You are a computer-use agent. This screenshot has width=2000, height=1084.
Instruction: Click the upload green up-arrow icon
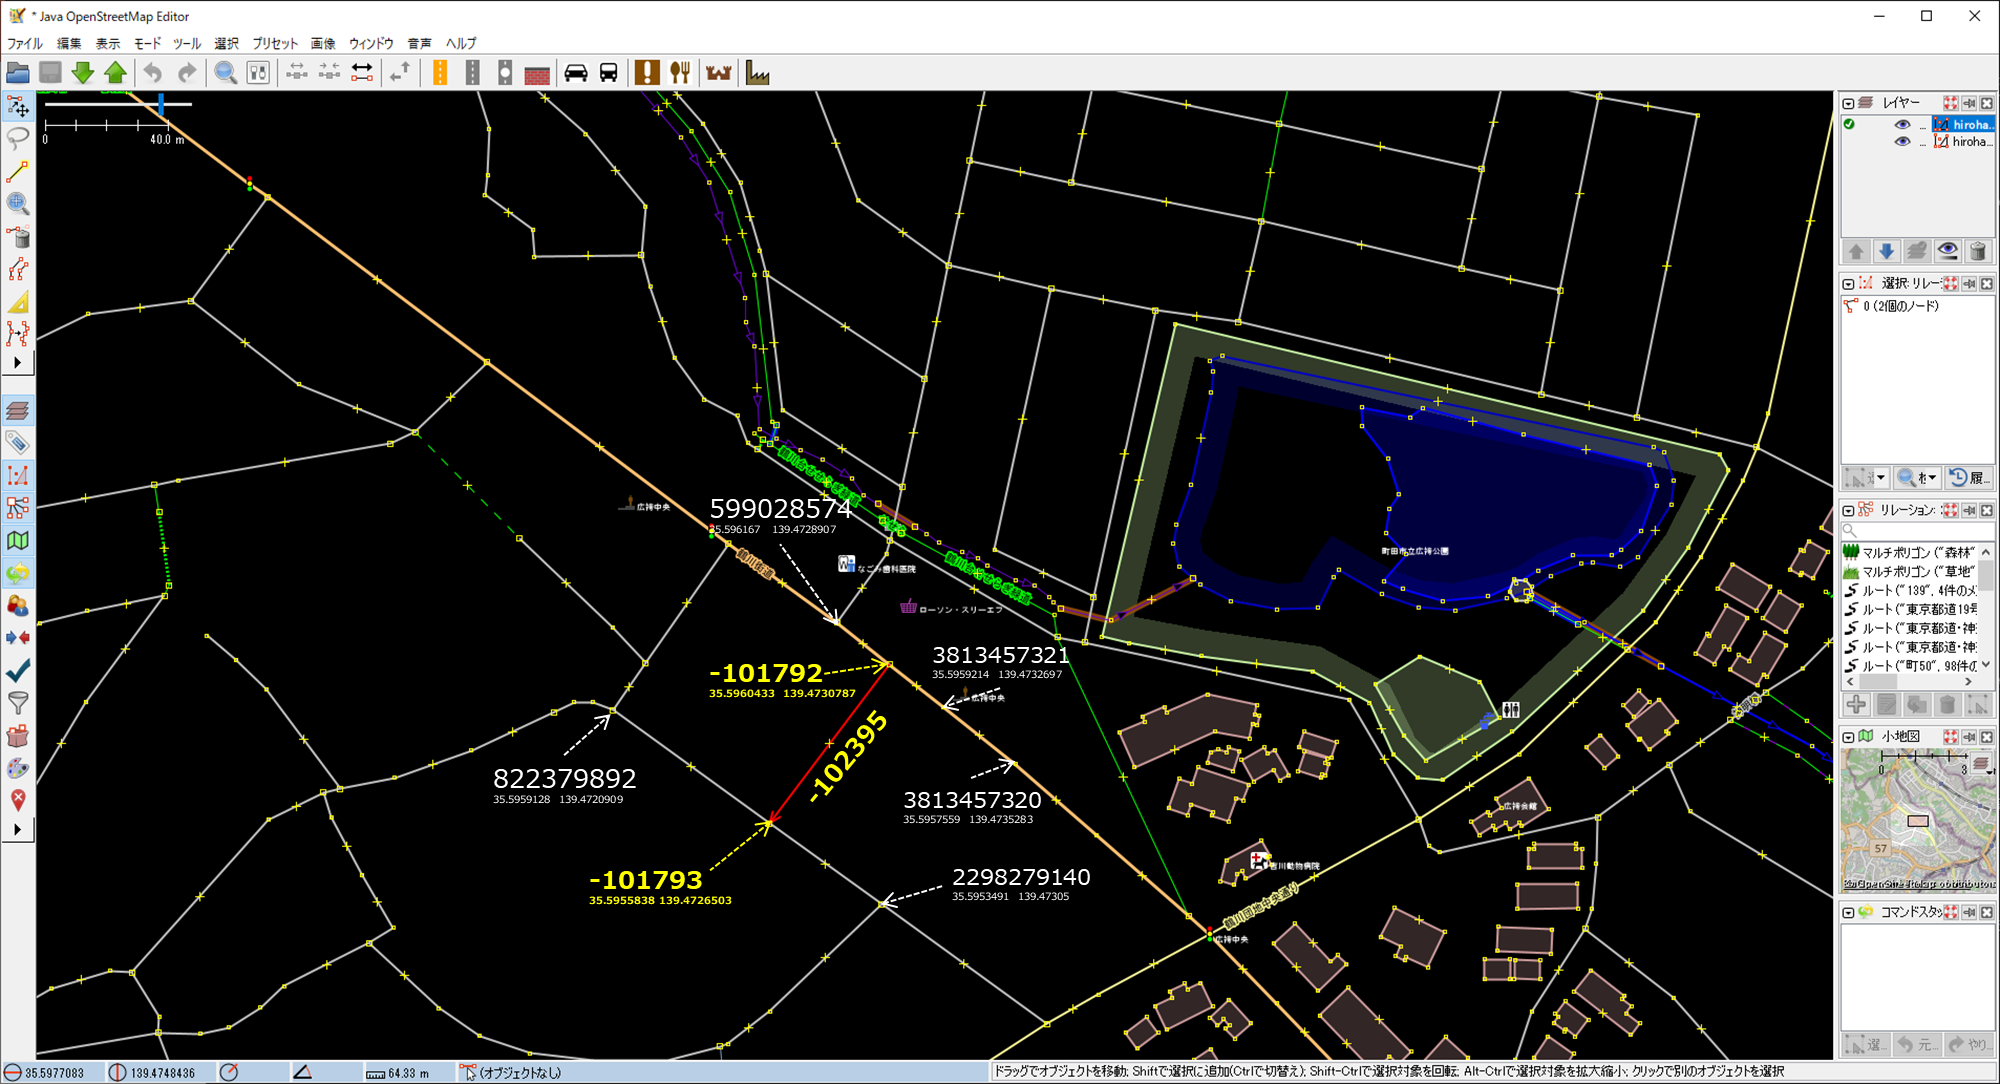pos(116,73)
